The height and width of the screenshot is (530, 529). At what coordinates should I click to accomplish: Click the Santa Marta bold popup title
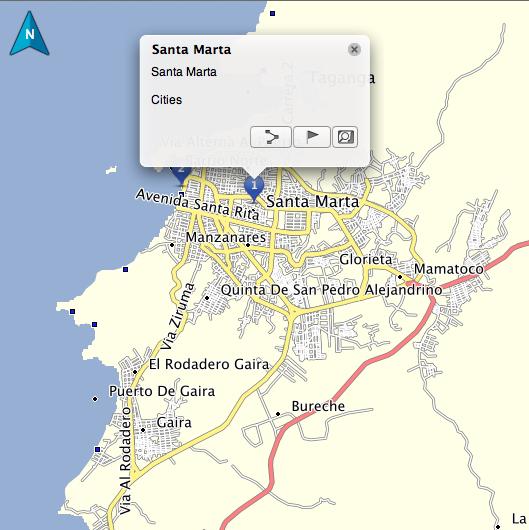point(191,50)
